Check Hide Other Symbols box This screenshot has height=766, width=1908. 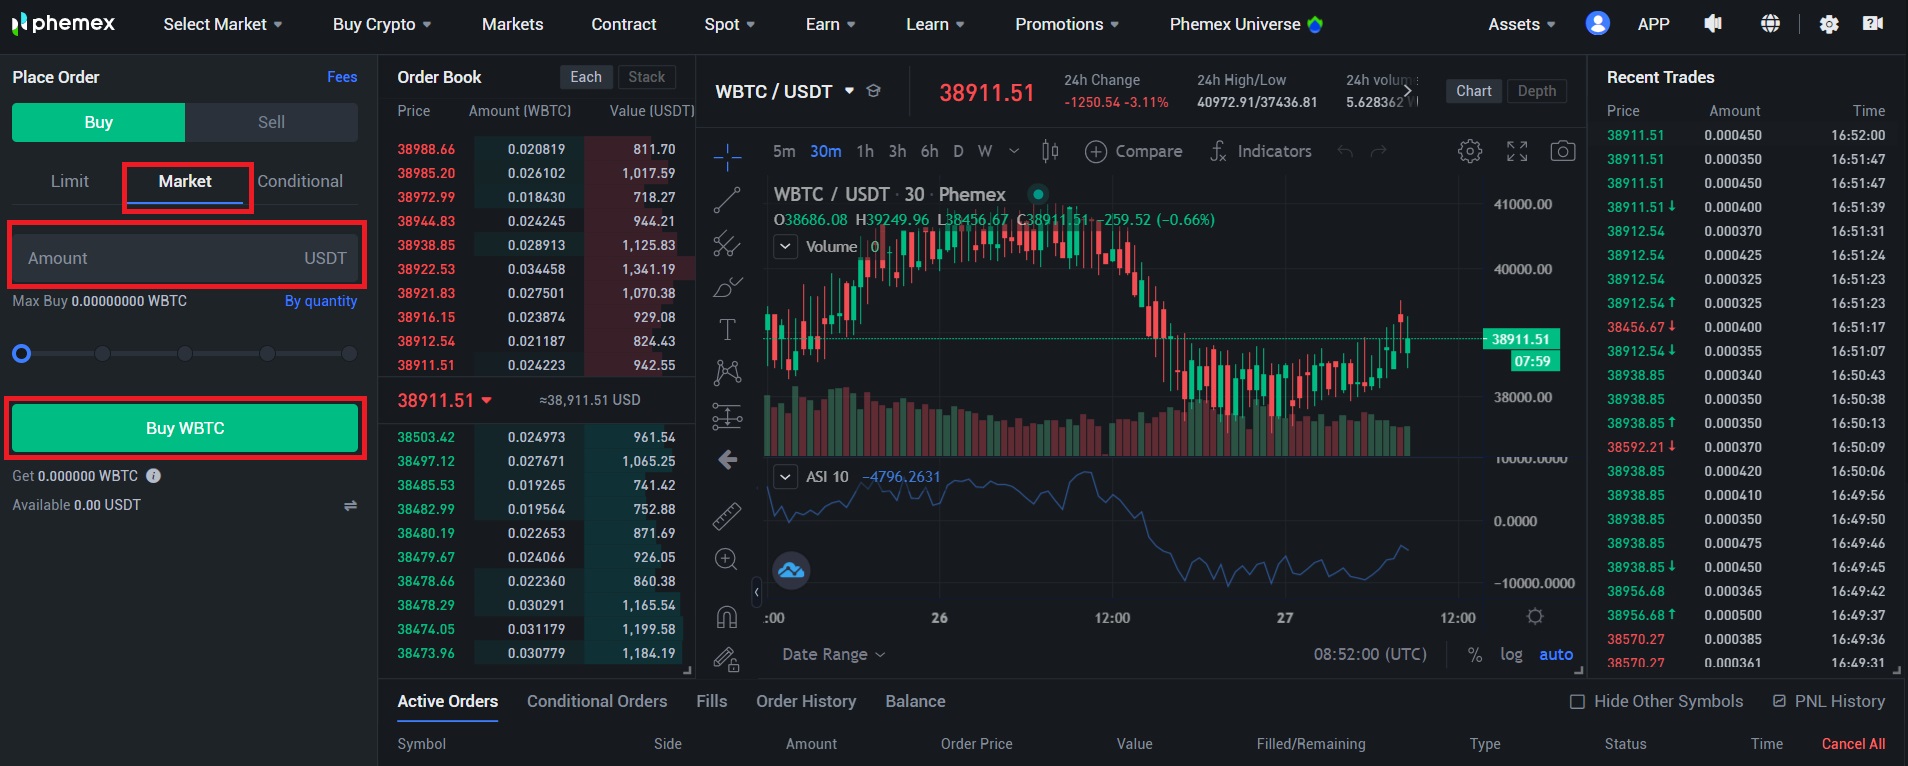click(x=1577, y=702)
